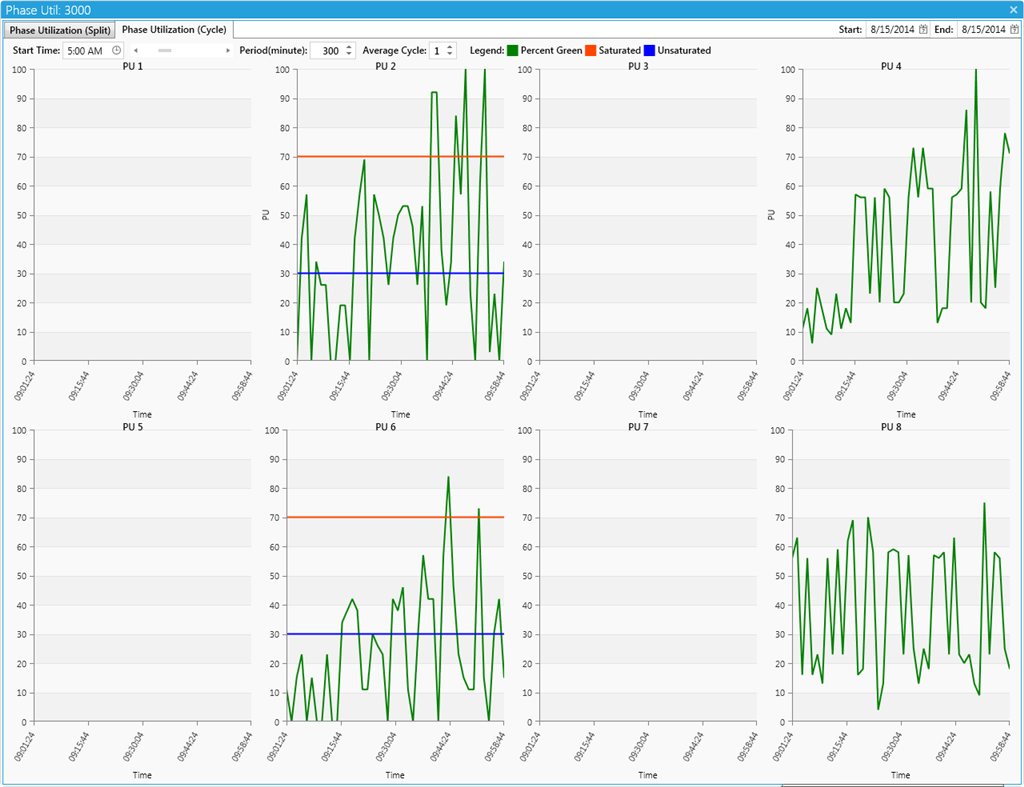1024x787 pixels.
Task: Increase the Period(minute) value
Action: (x=349, y=46)
